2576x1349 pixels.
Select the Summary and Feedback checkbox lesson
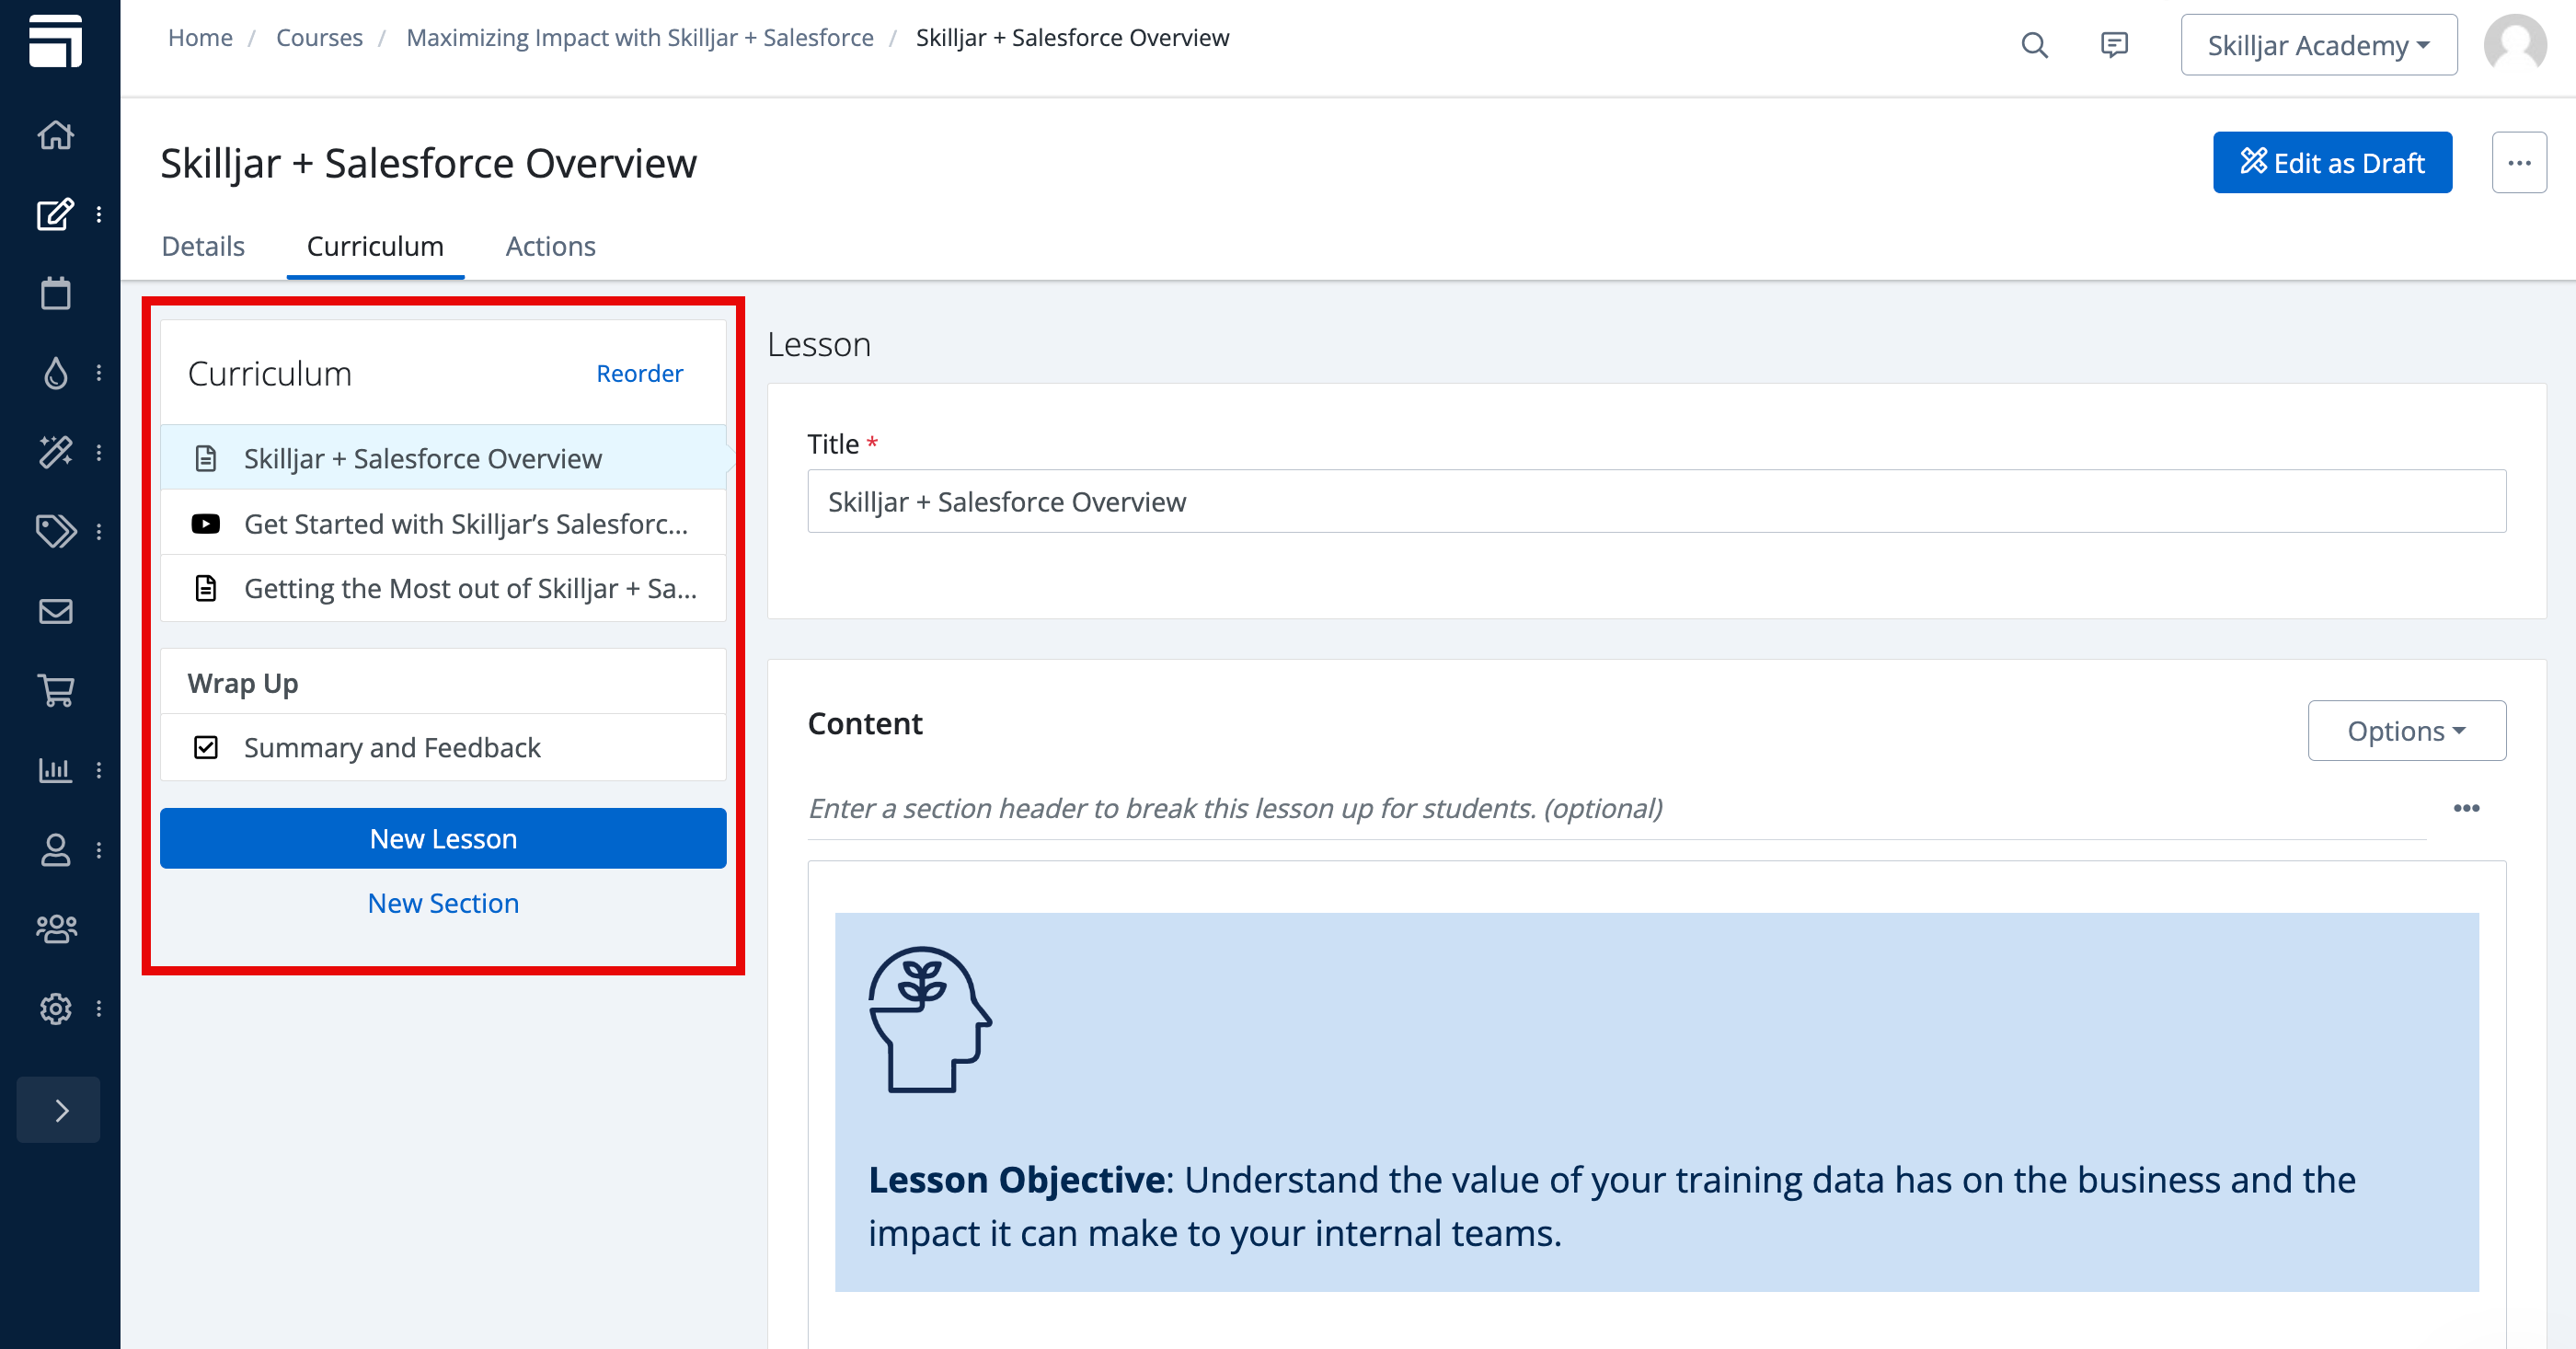coord(392,748)
